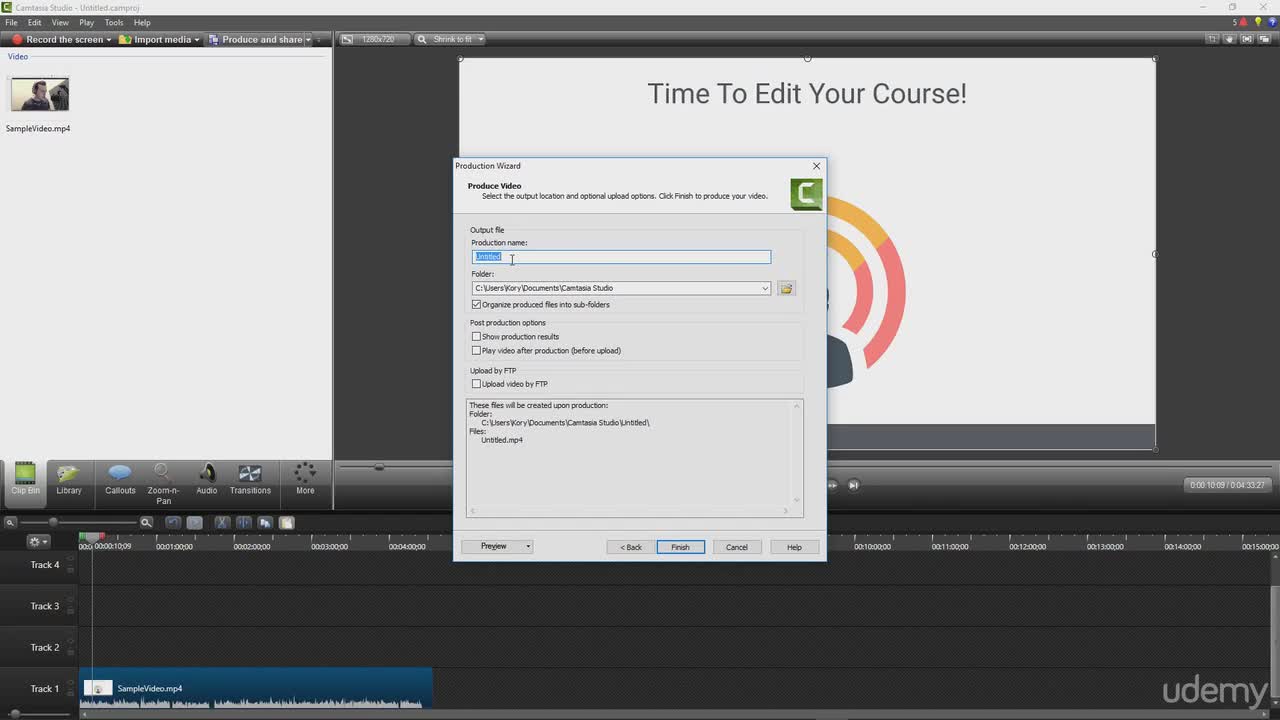The image size is (1280, 720).
Task: Check Upload video by FTP
Action: point(477,384)
